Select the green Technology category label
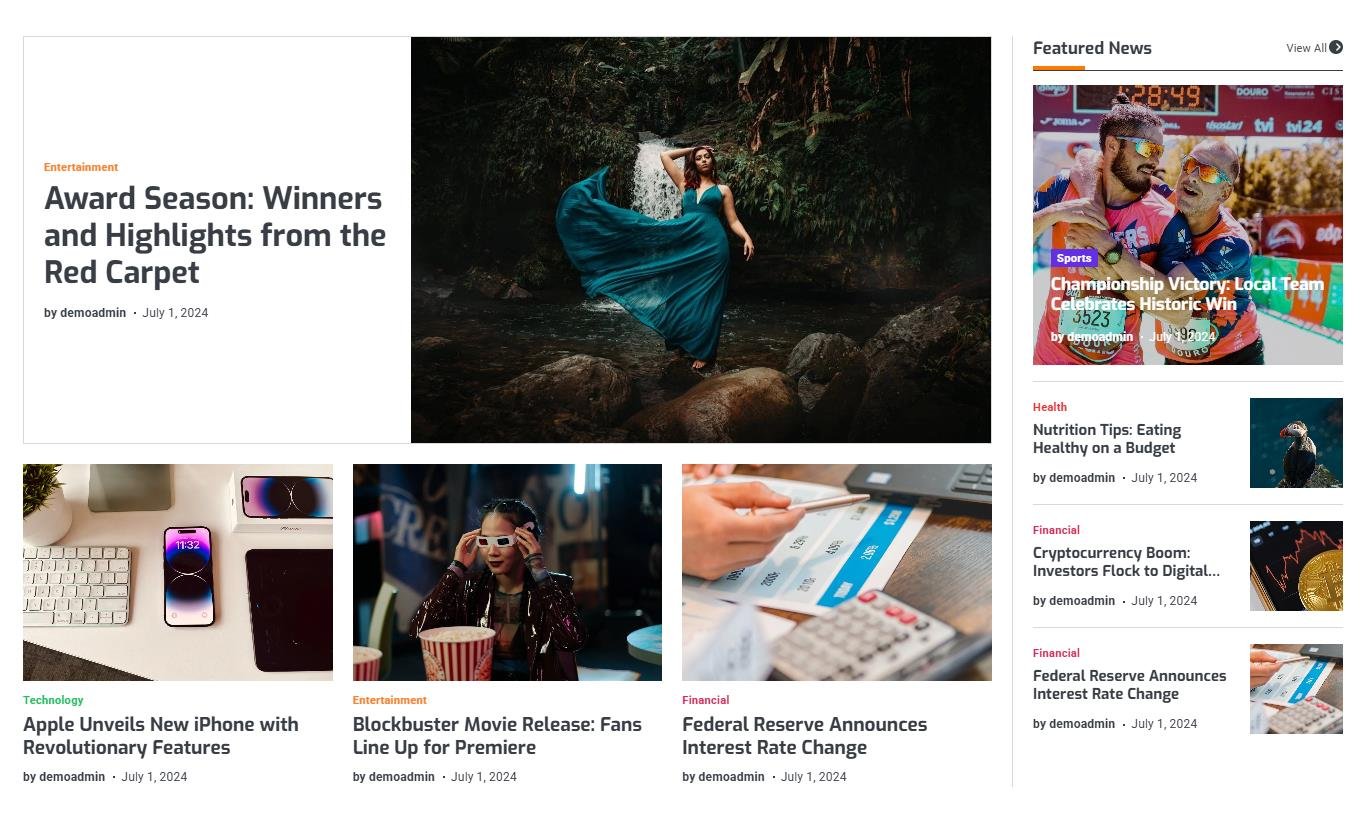1369x814 pixels. (x=53, y=700)
